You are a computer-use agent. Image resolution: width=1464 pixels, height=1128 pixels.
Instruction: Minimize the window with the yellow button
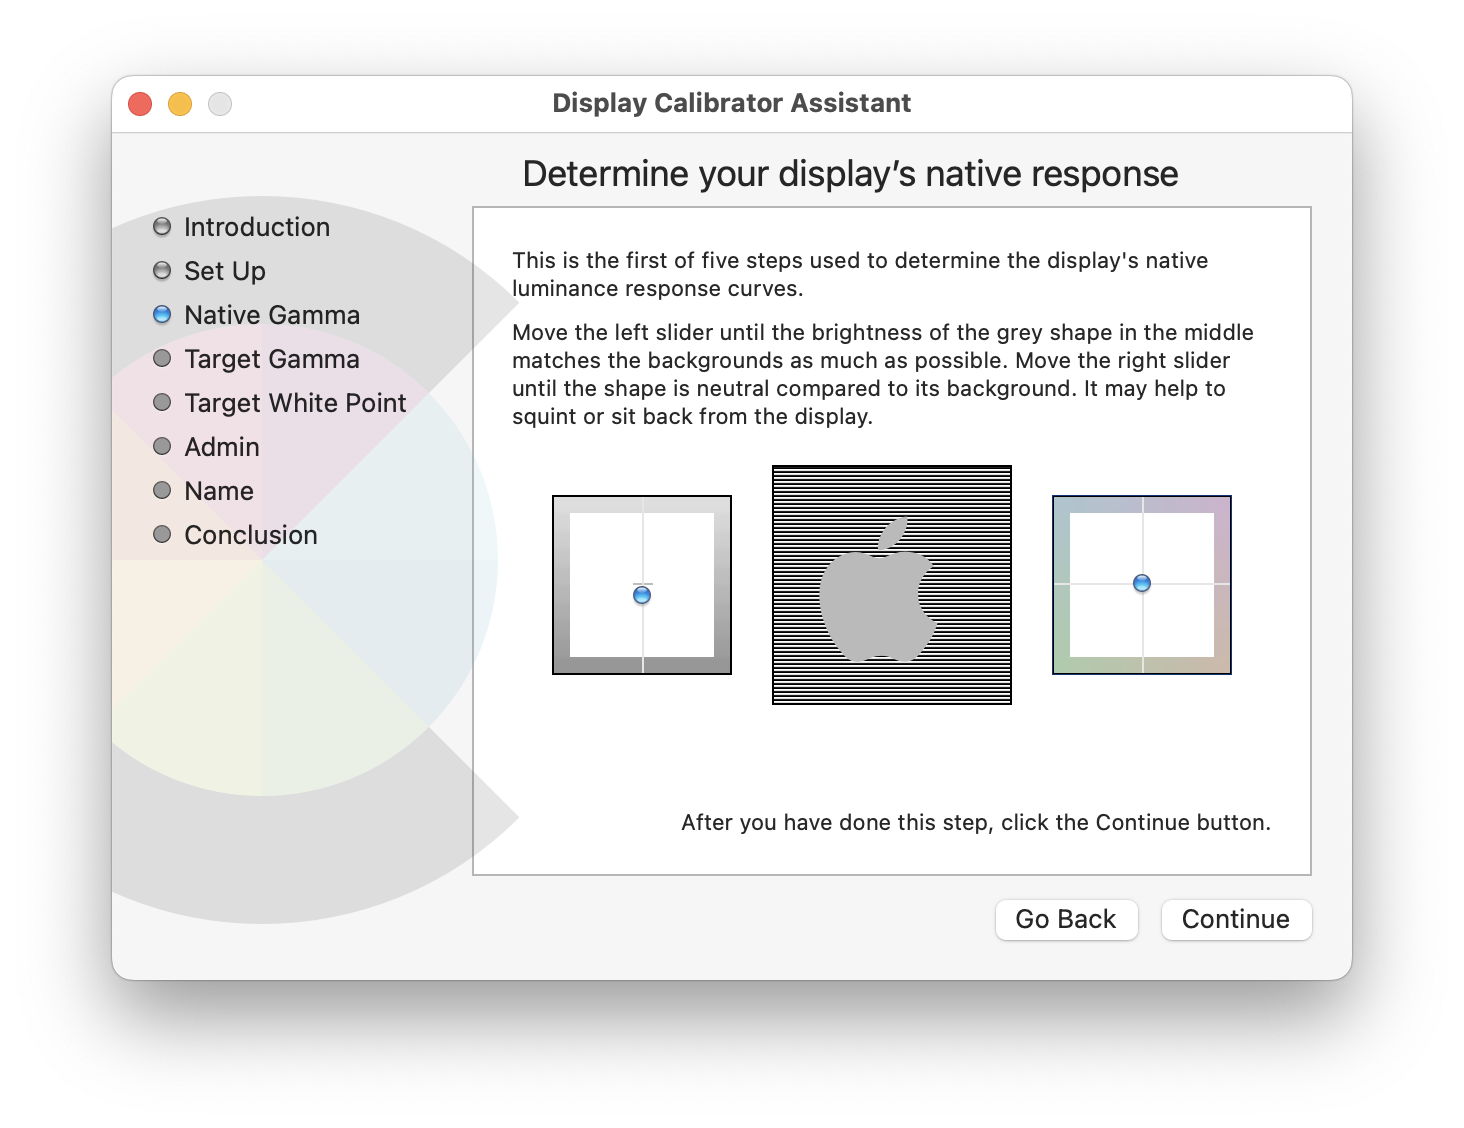pyautogui.click(x=180, y=104)
